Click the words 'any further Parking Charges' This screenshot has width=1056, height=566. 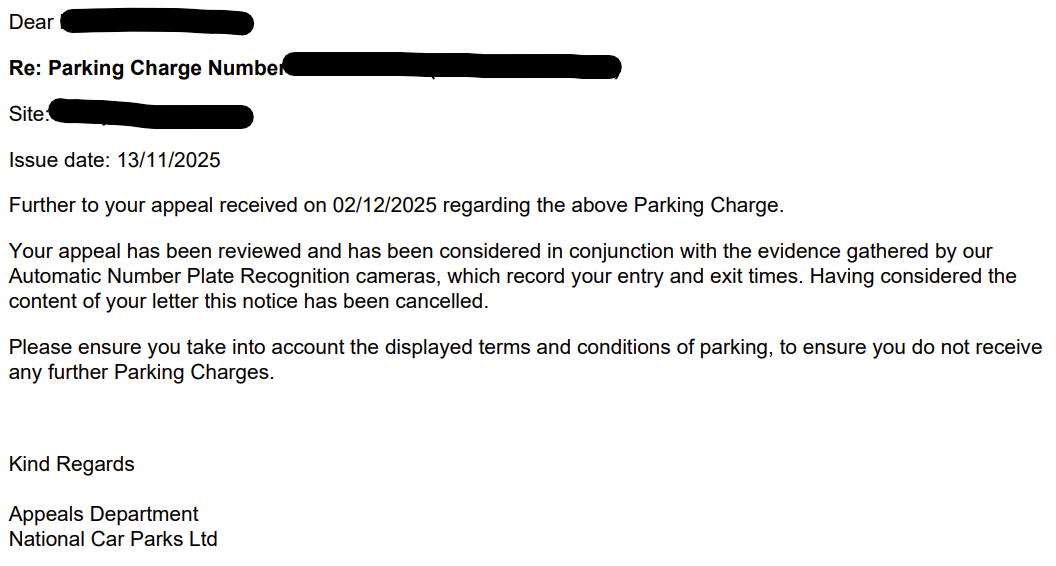point(140,373)
